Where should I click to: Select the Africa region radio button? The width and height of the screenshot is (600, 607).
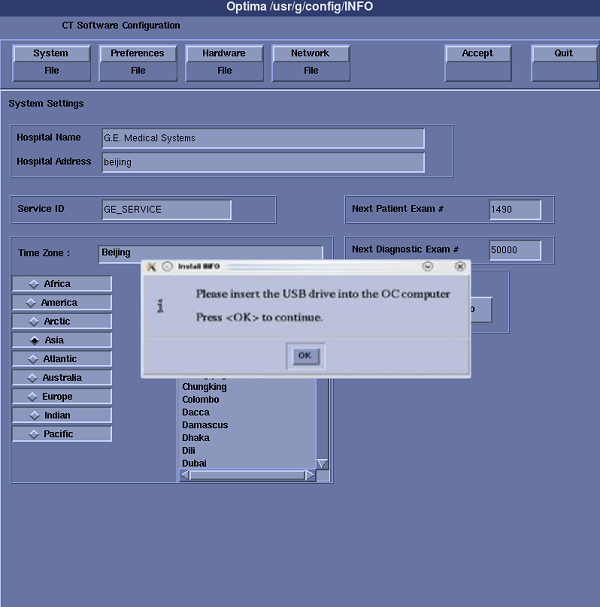click(x=61, y=284)
